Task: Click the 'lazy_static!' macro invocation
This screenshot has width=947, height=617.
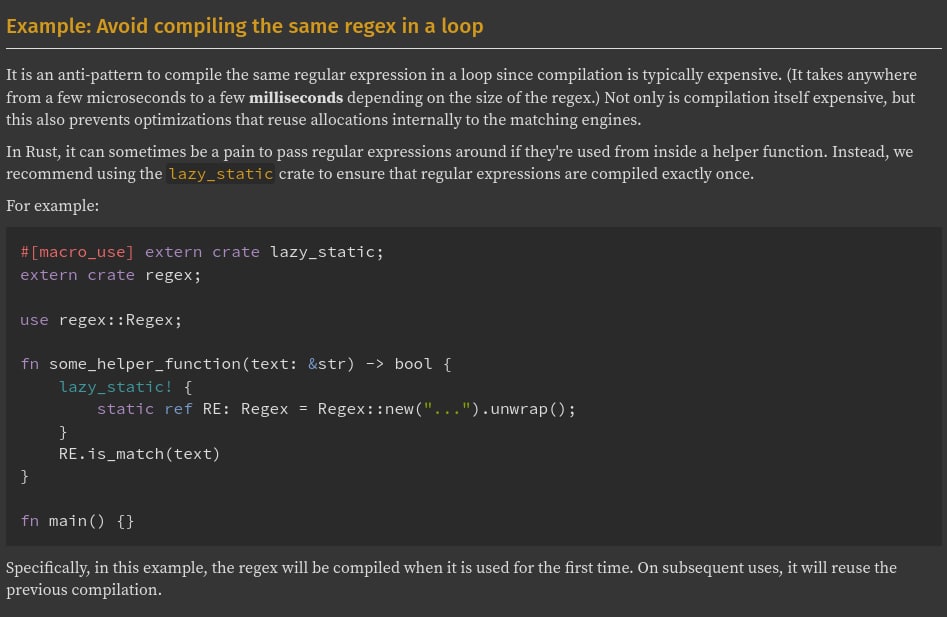Action: [115, 387]
